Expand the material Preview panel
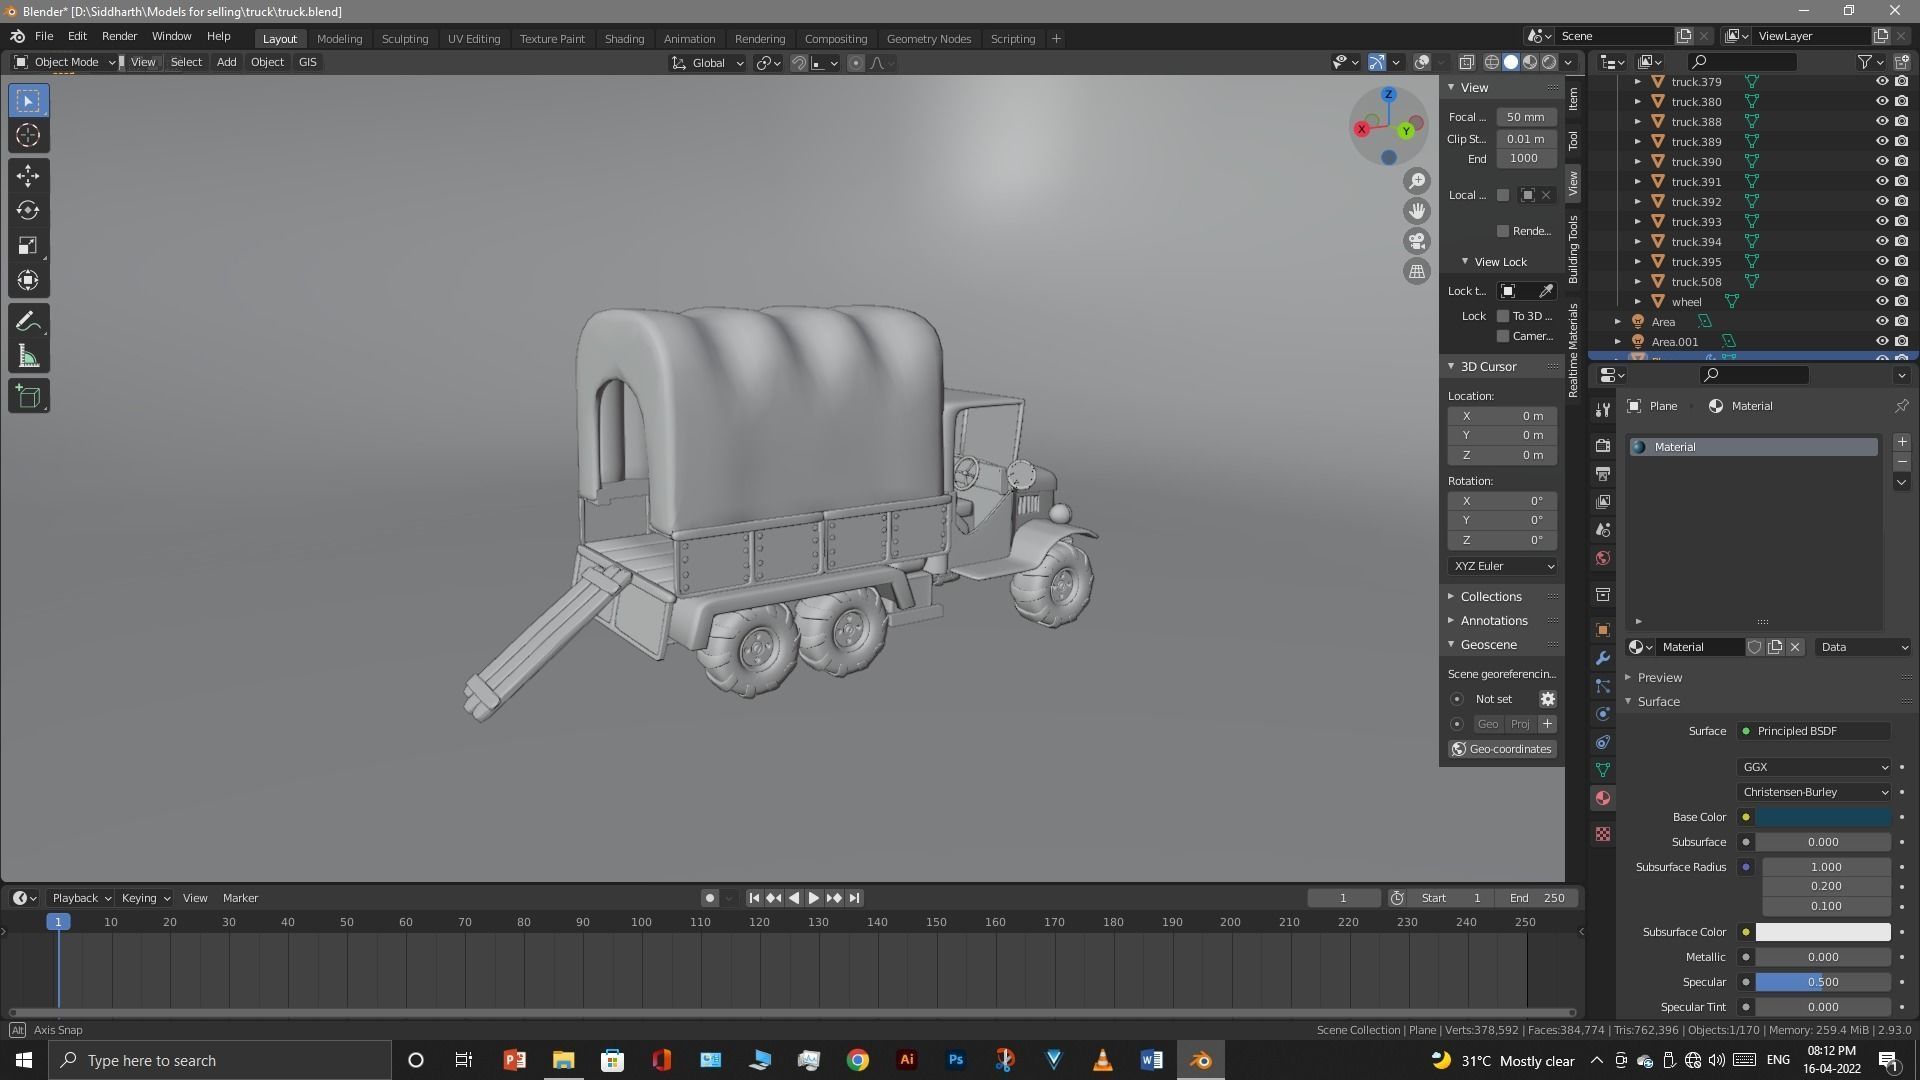 pos(1659,678)
